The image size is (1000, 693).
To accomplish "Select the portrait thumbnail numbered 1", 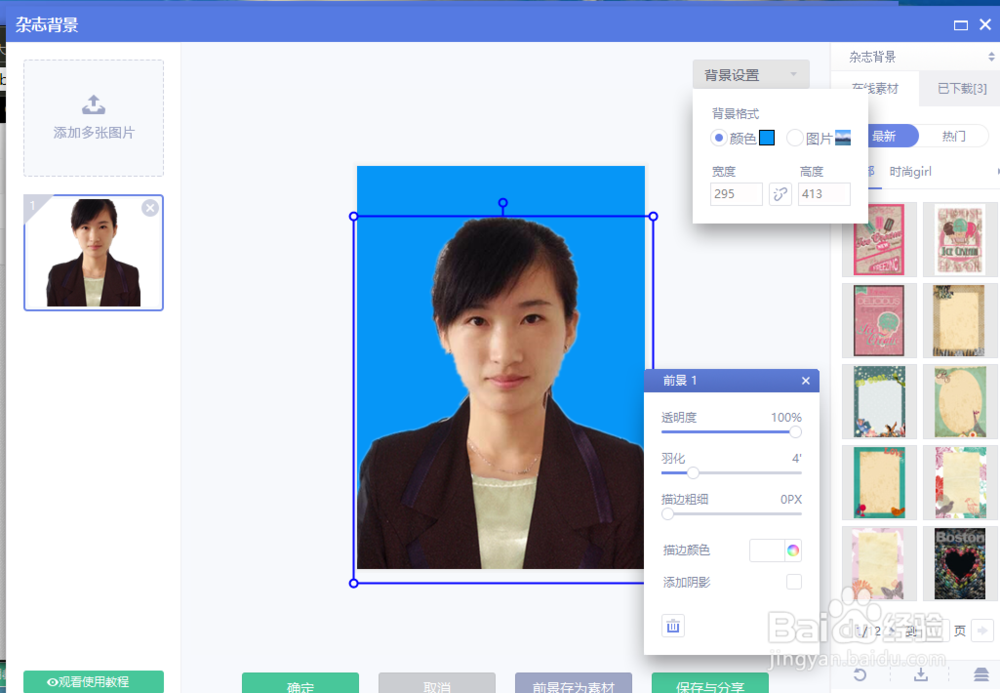I will [x=94, y=253].
